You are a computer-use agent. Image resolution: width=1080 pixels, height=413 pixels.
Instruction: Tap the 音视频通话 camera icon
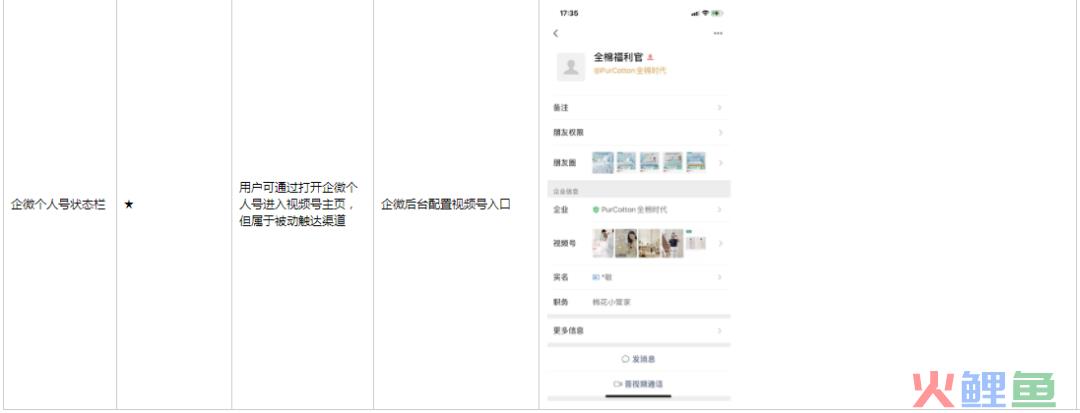[618, 384]
